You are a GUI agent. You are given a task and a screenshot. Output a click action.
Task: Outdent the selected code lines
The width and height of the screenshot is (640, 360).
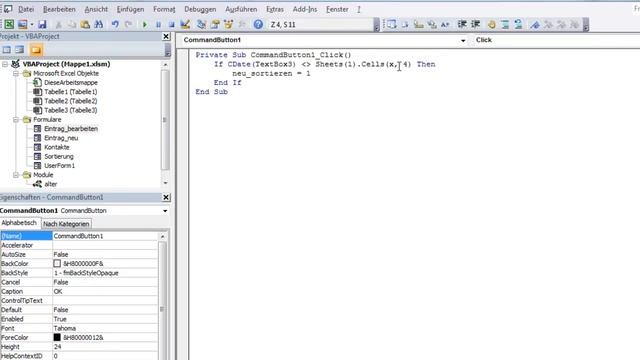click(x=475, y=24)
